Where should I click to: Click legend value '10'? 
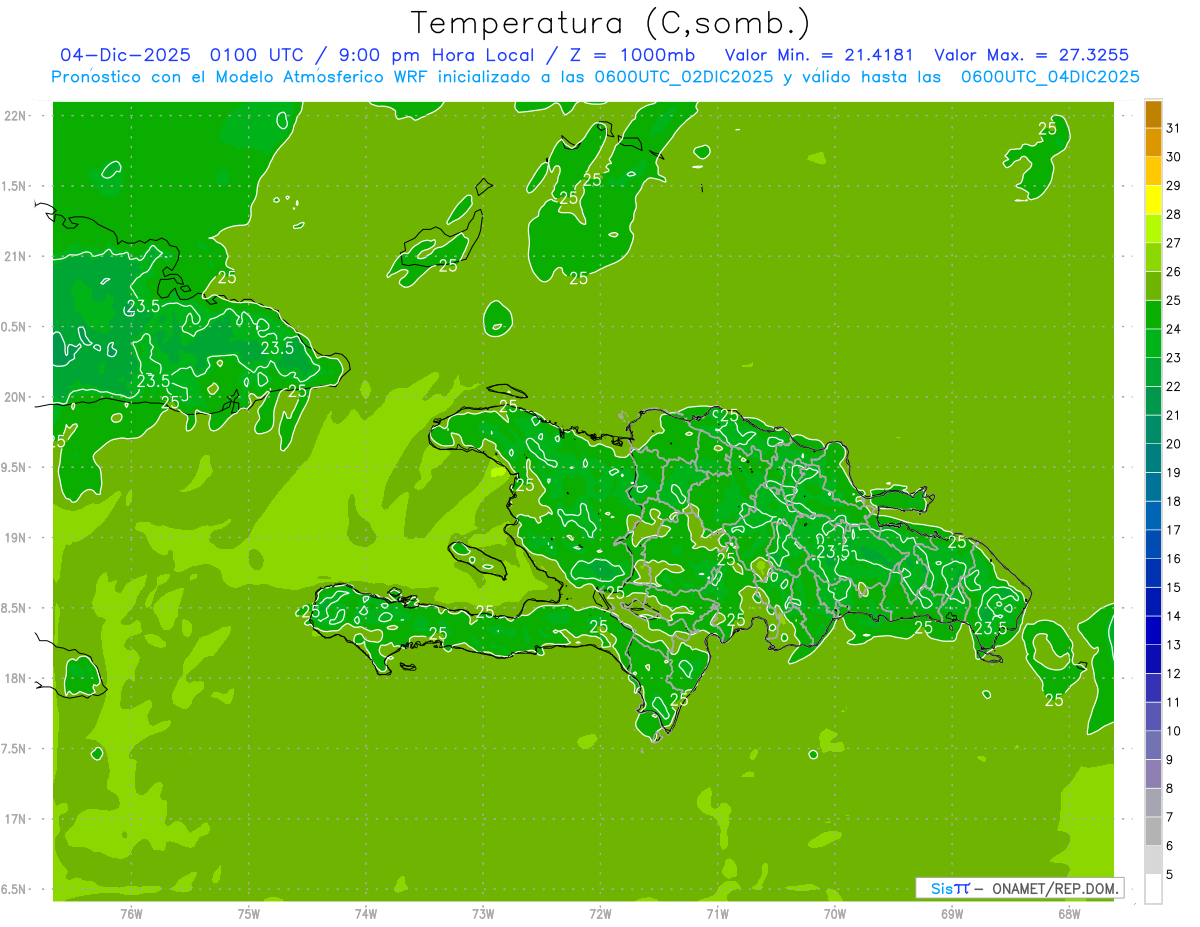click(1174, 731)
